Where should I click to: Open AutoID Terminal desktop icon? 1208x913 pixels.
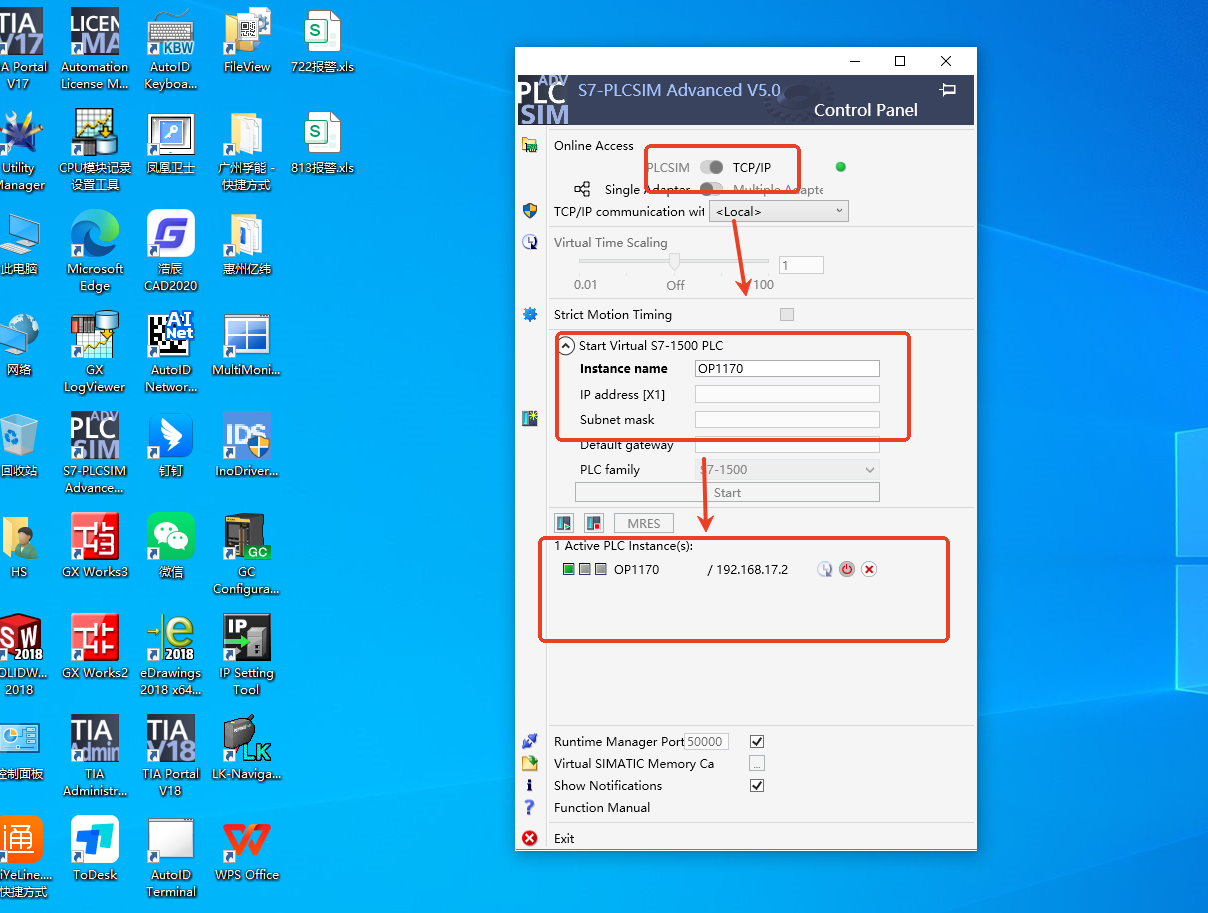pyautogui.click(x=171, y=856)
